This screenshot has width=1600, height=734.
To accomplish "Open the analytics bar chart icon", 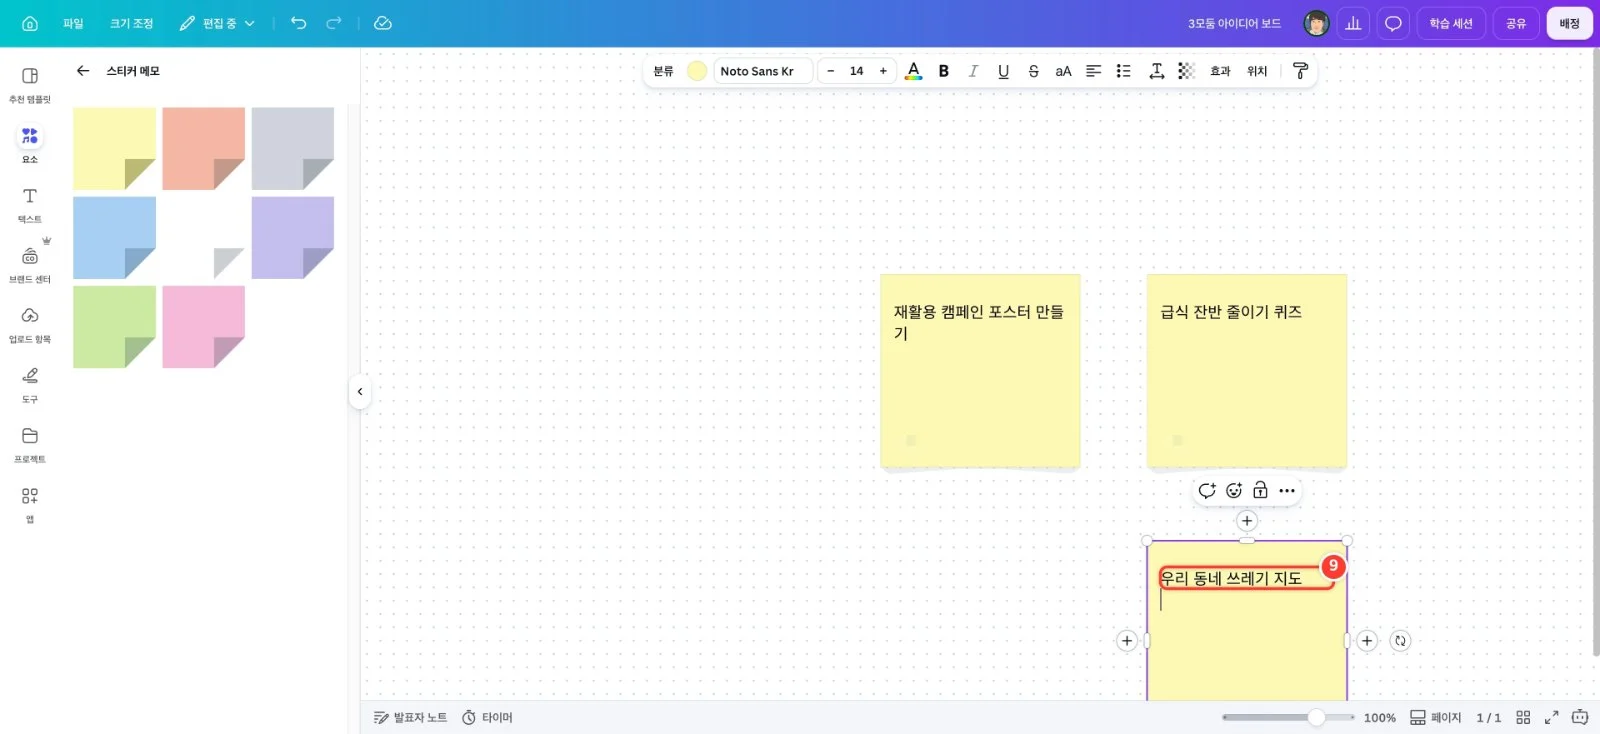I will [x=1353, y=23].
